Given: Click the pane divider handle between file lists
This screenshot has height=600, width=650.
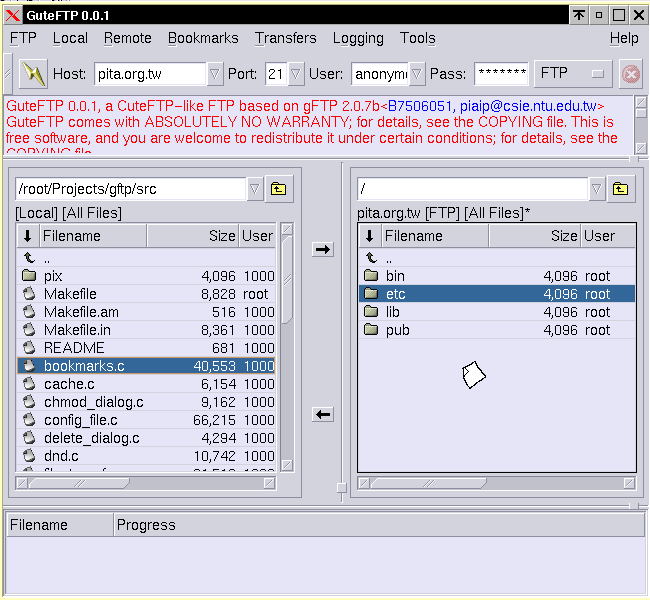Looking at the screenshot, I should click(x=342, y=488).
